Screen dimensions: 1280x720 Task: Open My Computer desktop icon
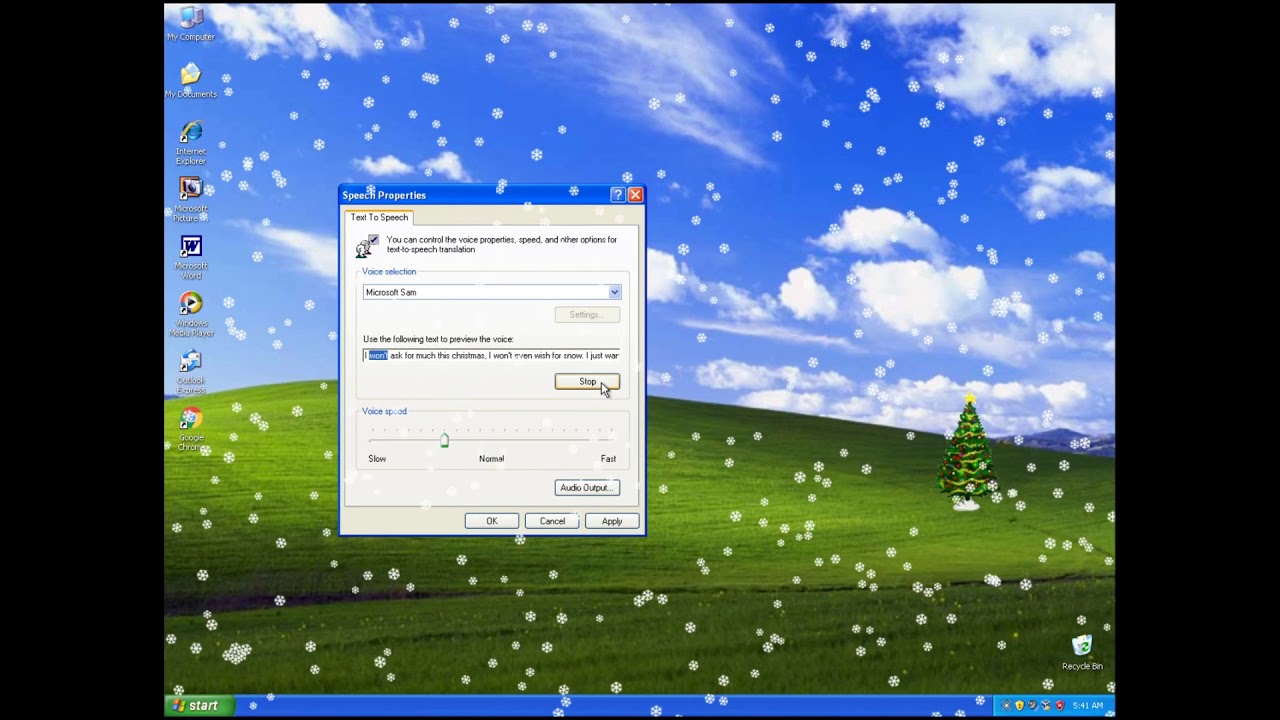[190, 24]
